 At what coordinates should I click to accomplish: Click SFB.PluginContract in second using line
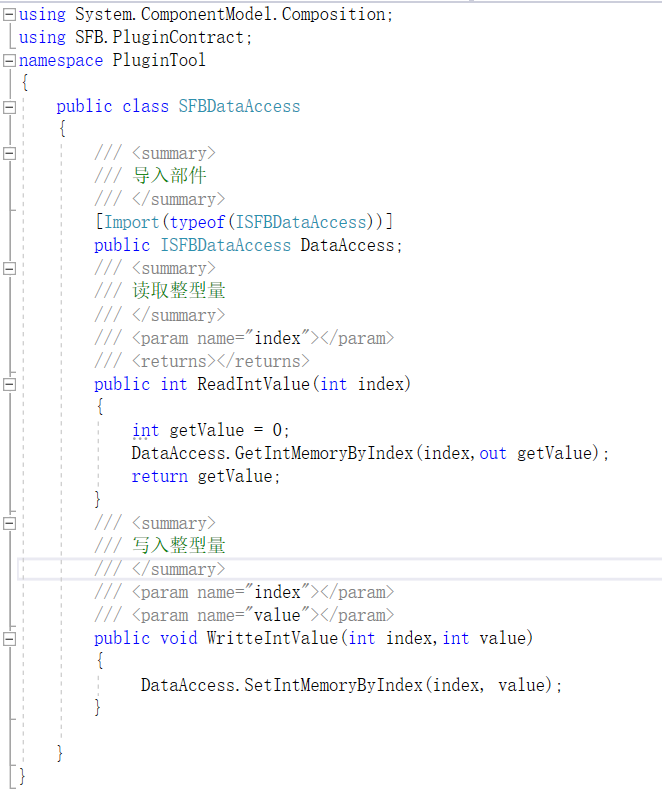[x=160, y=37]
